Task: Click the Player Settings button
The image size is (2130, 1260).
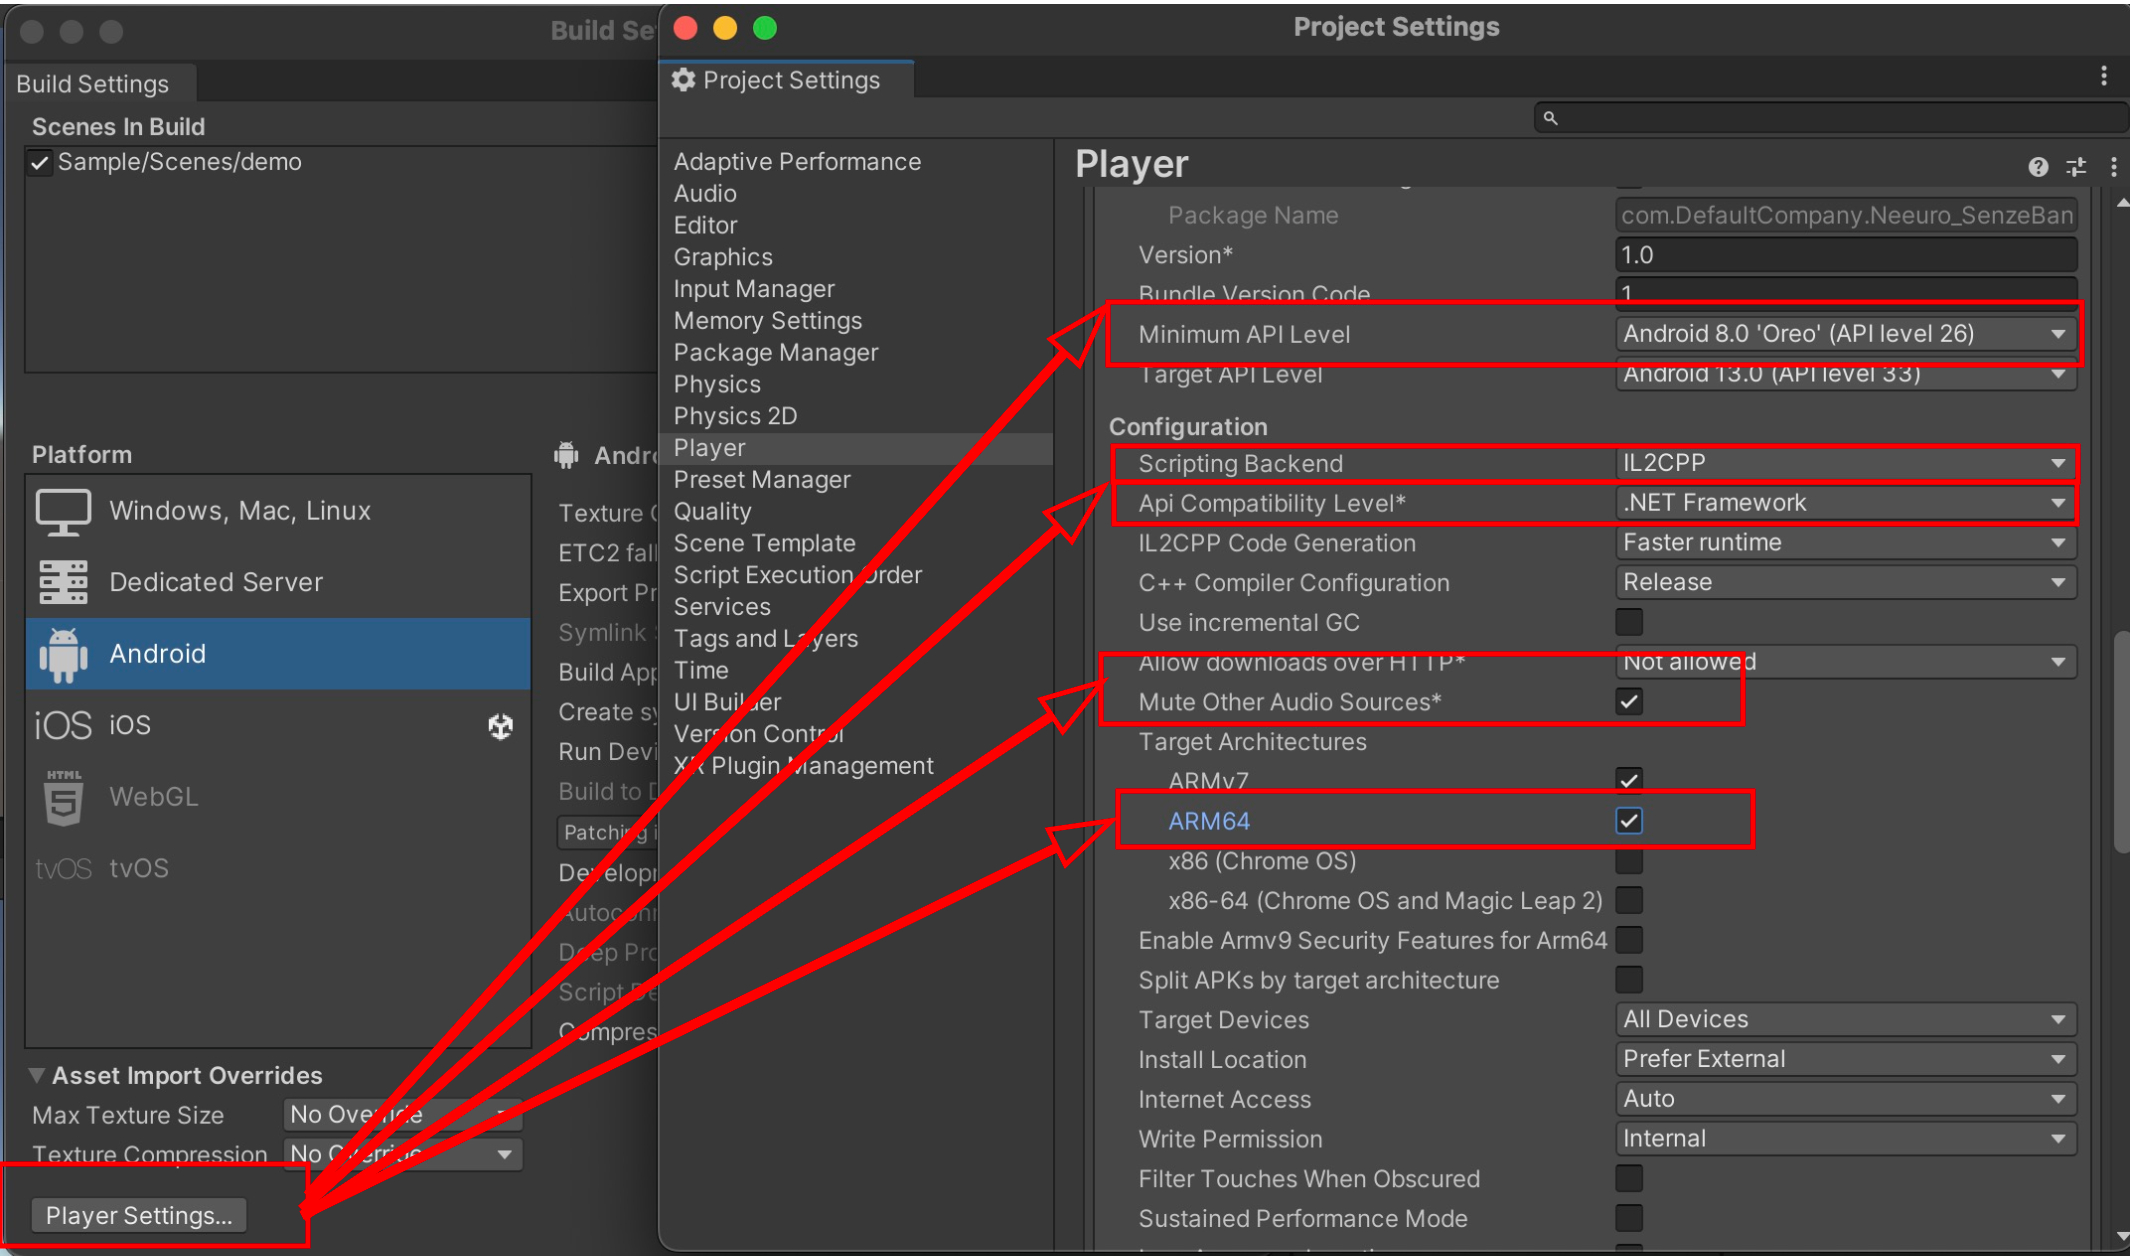Action: point(137,1215)
